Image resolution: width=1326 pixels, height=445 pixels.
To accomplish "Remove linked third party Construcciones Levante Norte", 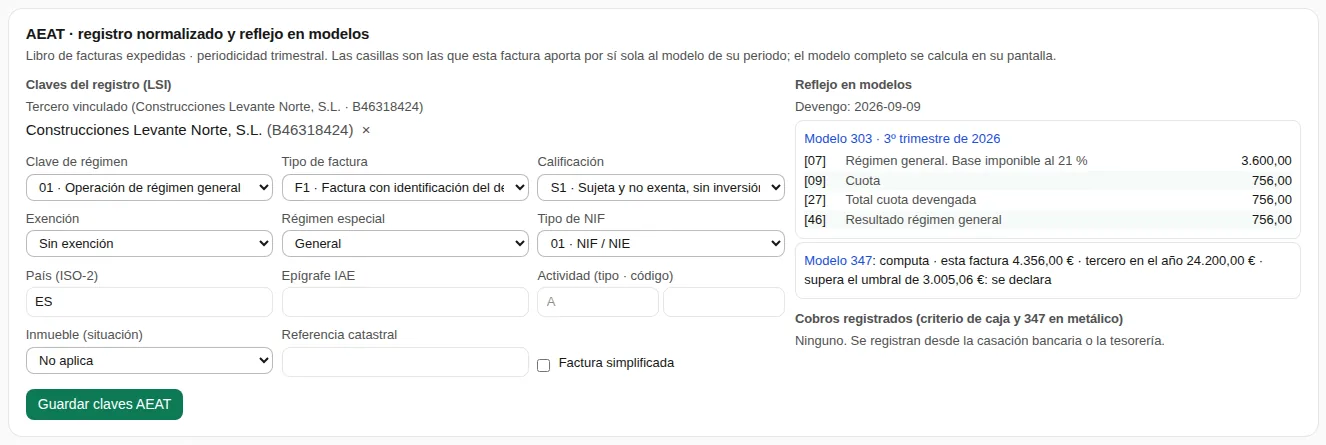I will (x=366, y=130).
